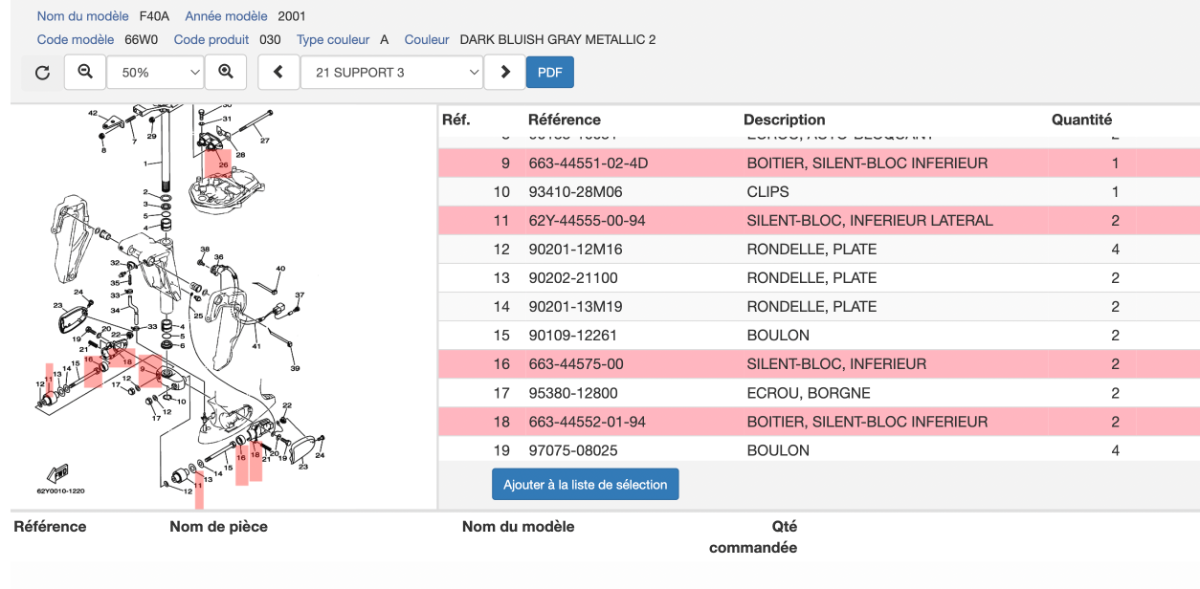This screenshot has width=1200, height=589.
Task: Click BOULON description in row 15
Action: click(778, 335)
